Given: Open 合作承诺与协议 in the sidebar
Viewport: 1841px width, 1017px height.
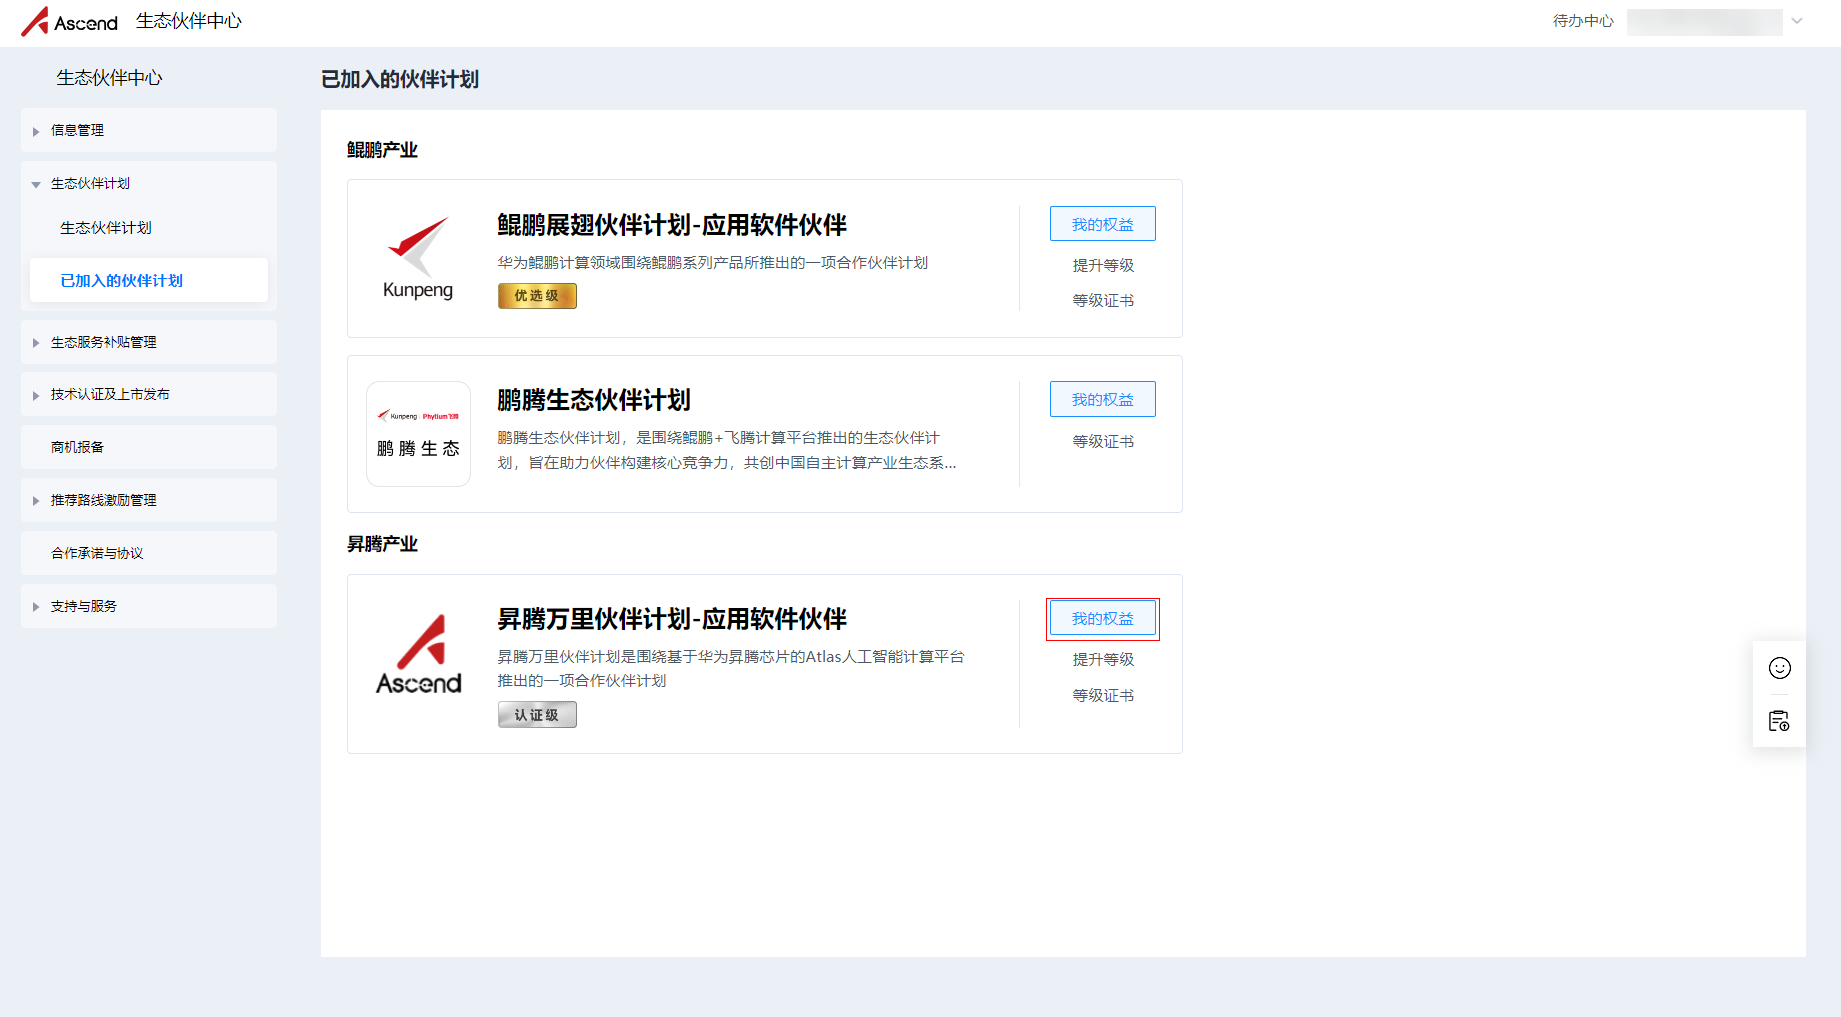Looking at the screenshot, I should pos(149,553).
